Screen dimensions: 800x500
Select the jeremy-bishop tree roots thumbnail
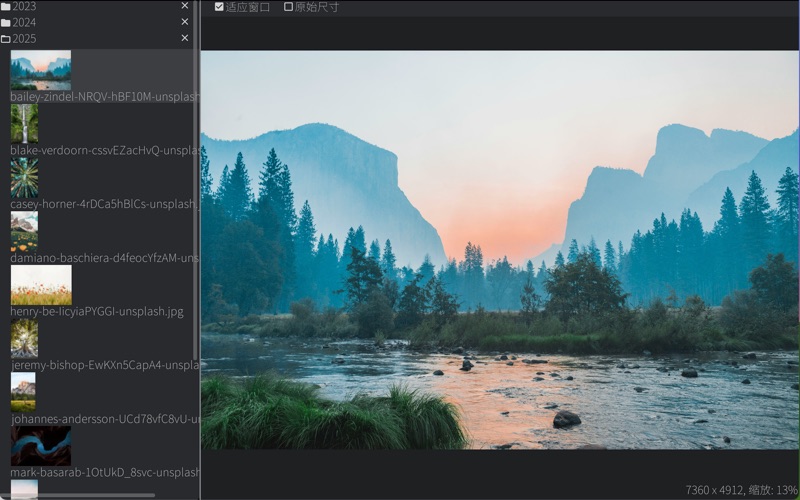coord(24,338)
